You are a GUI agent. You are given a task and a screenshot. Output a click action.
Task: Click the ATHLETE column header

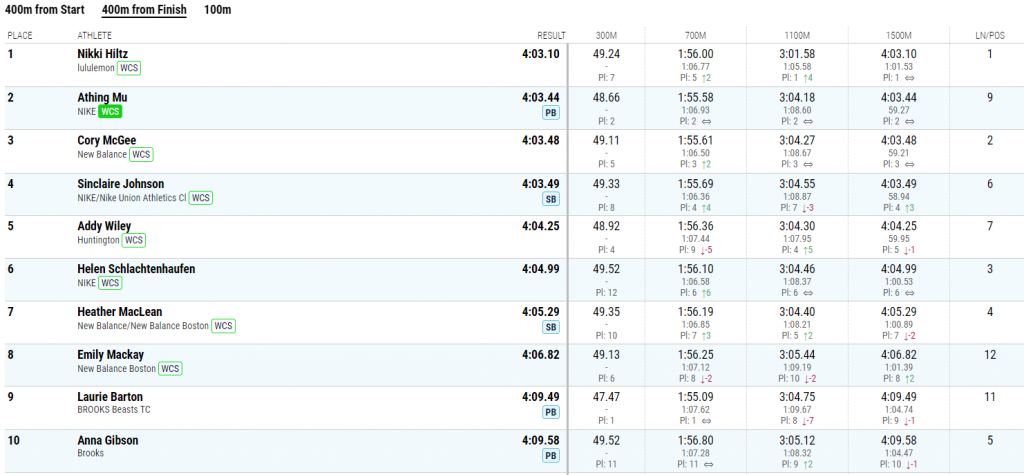pos(95,35)
